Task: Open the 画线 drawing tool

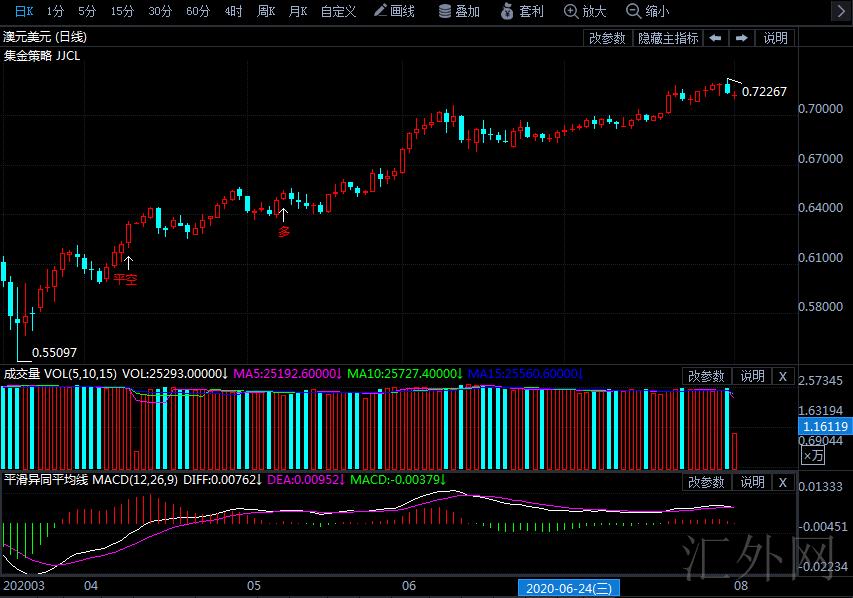Action: 394,11
